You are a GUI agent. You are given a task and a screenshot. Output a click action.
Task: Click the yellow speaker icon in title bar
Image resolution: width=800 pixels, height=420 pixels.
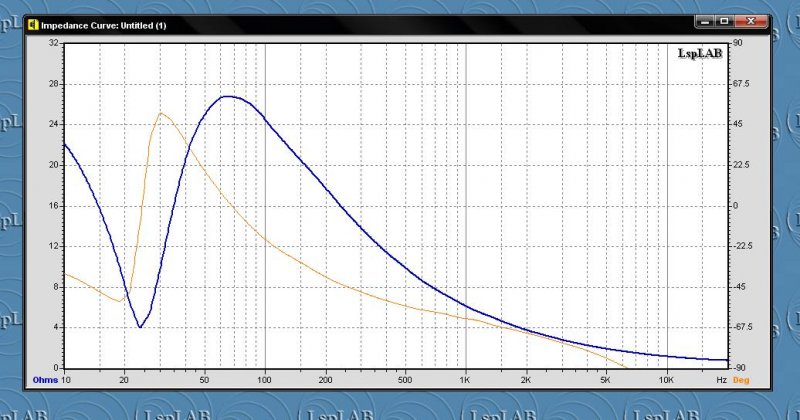click(x=33, y=25)
